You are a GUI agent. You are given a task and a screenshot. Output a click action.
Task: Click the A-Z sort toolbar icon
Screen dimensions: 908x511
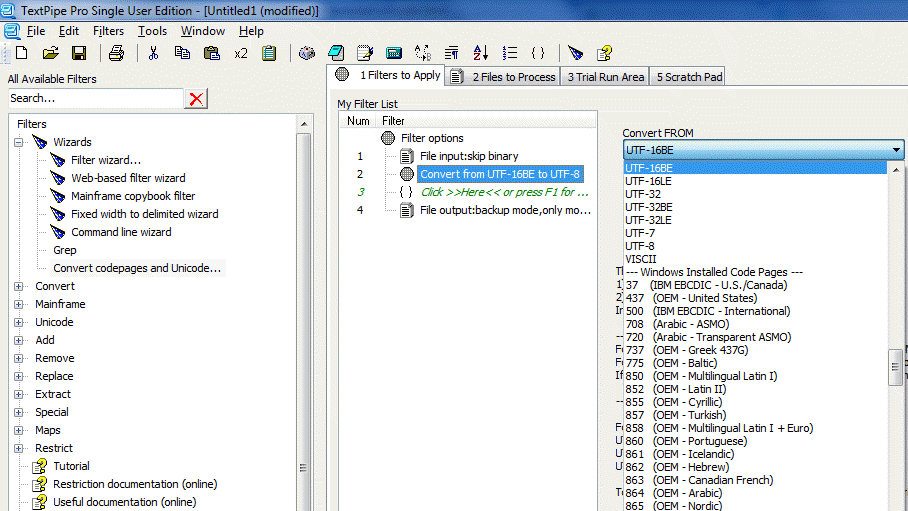tap(480, 53)
